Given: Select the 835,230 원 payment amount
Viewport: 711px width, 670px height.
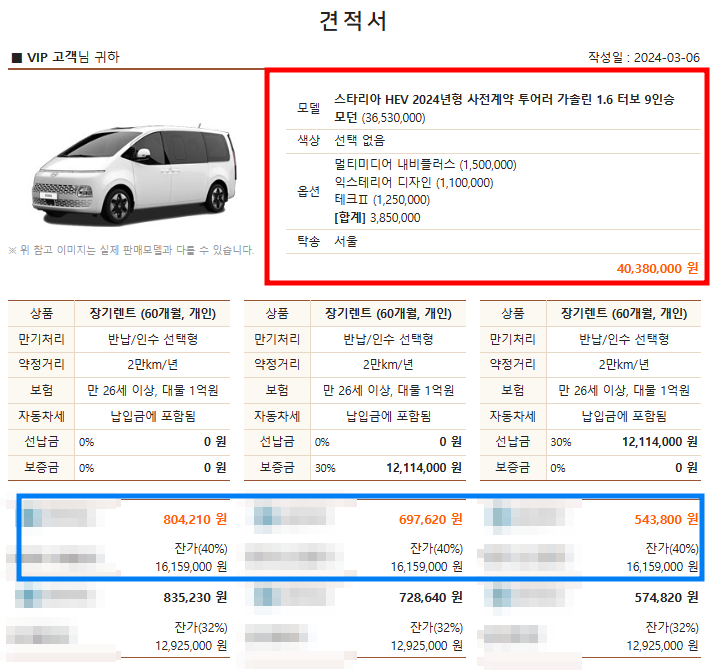Looking at the screenshot, I should 195,597.
